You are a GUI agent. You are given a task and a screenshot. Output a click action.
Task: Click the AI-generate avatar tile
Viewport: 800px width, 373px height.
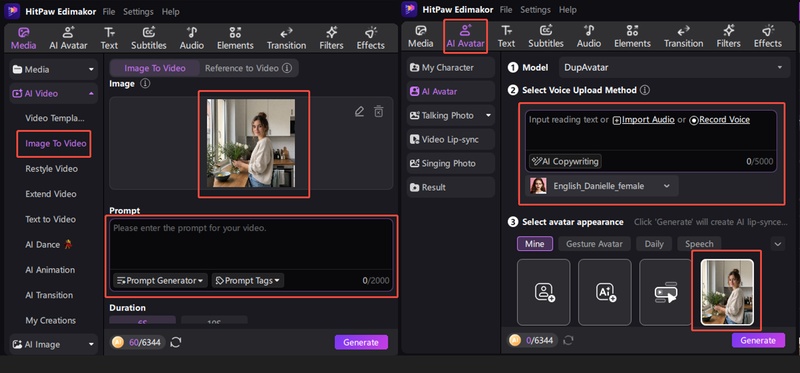(x=605, y=292)
